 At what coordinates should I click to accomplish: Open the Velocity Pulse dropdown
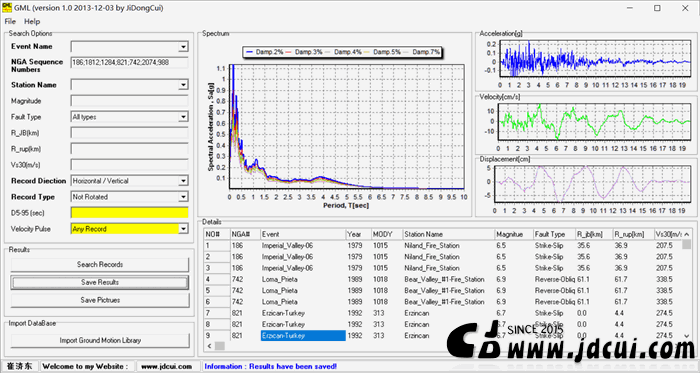[183, 229]
